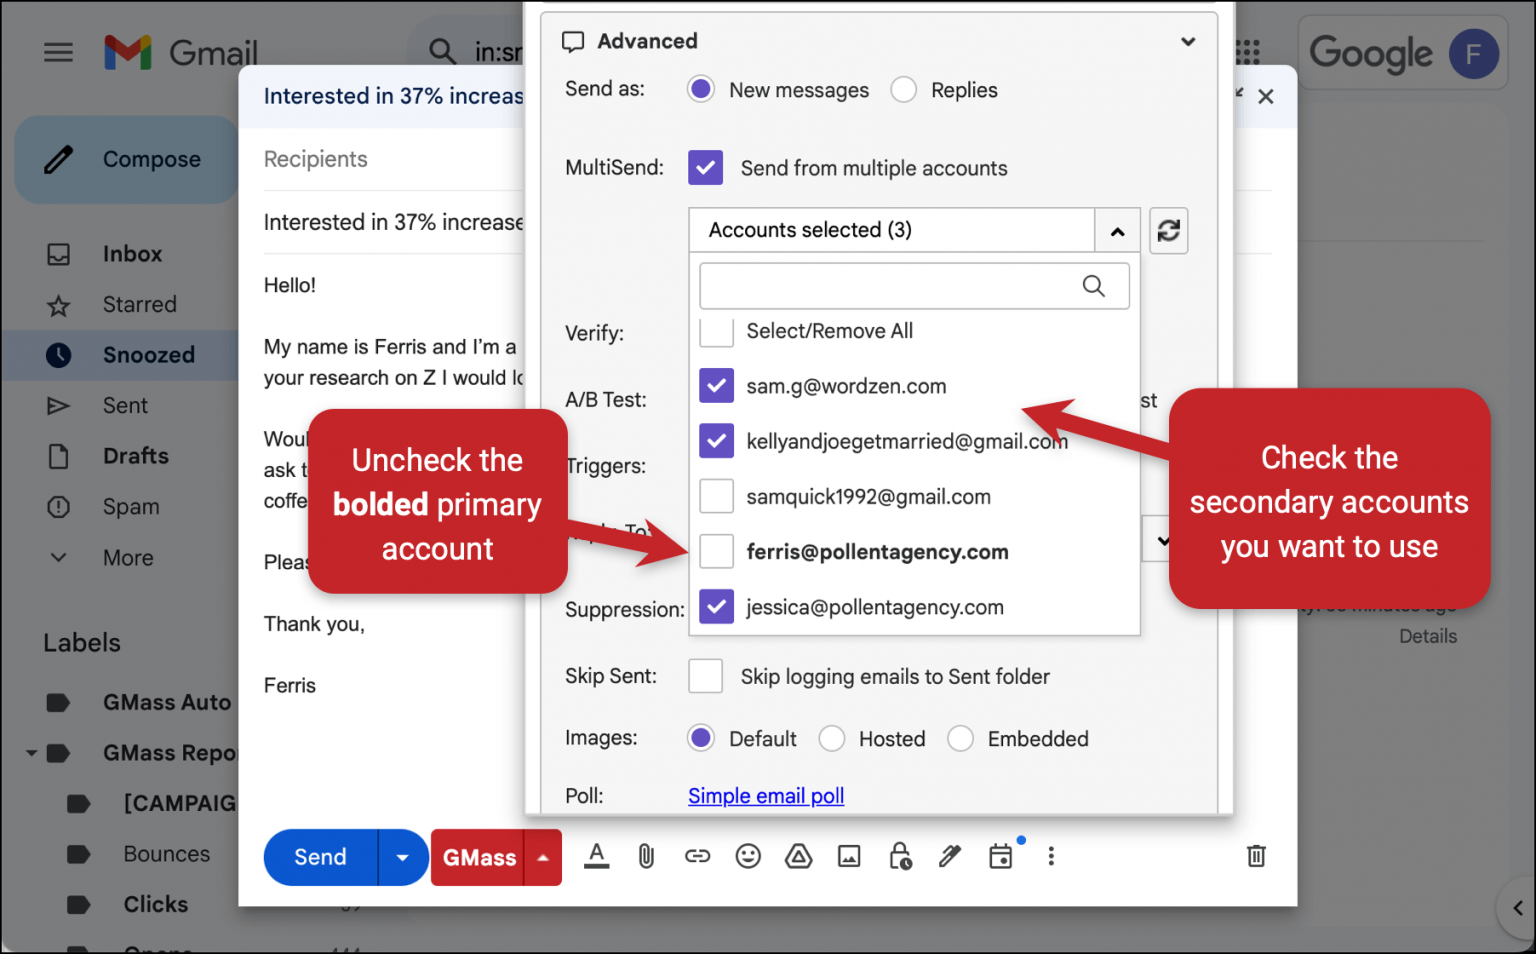Select the Hosted images radio button
Viewport: 1536px width, 954px height.
click(832, 738)
